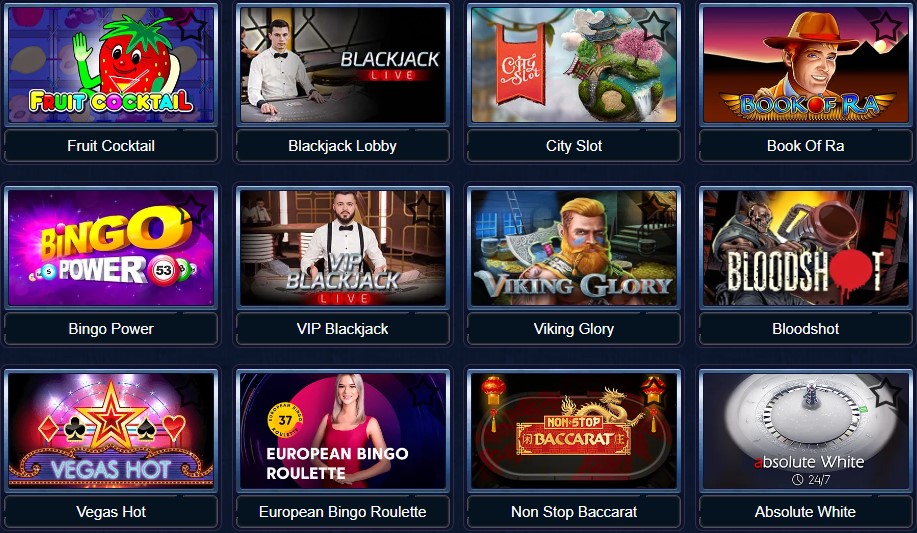
Task: Click the Fruit Cocktail title button
Action: pyautogui.click(x=111, y=146)
